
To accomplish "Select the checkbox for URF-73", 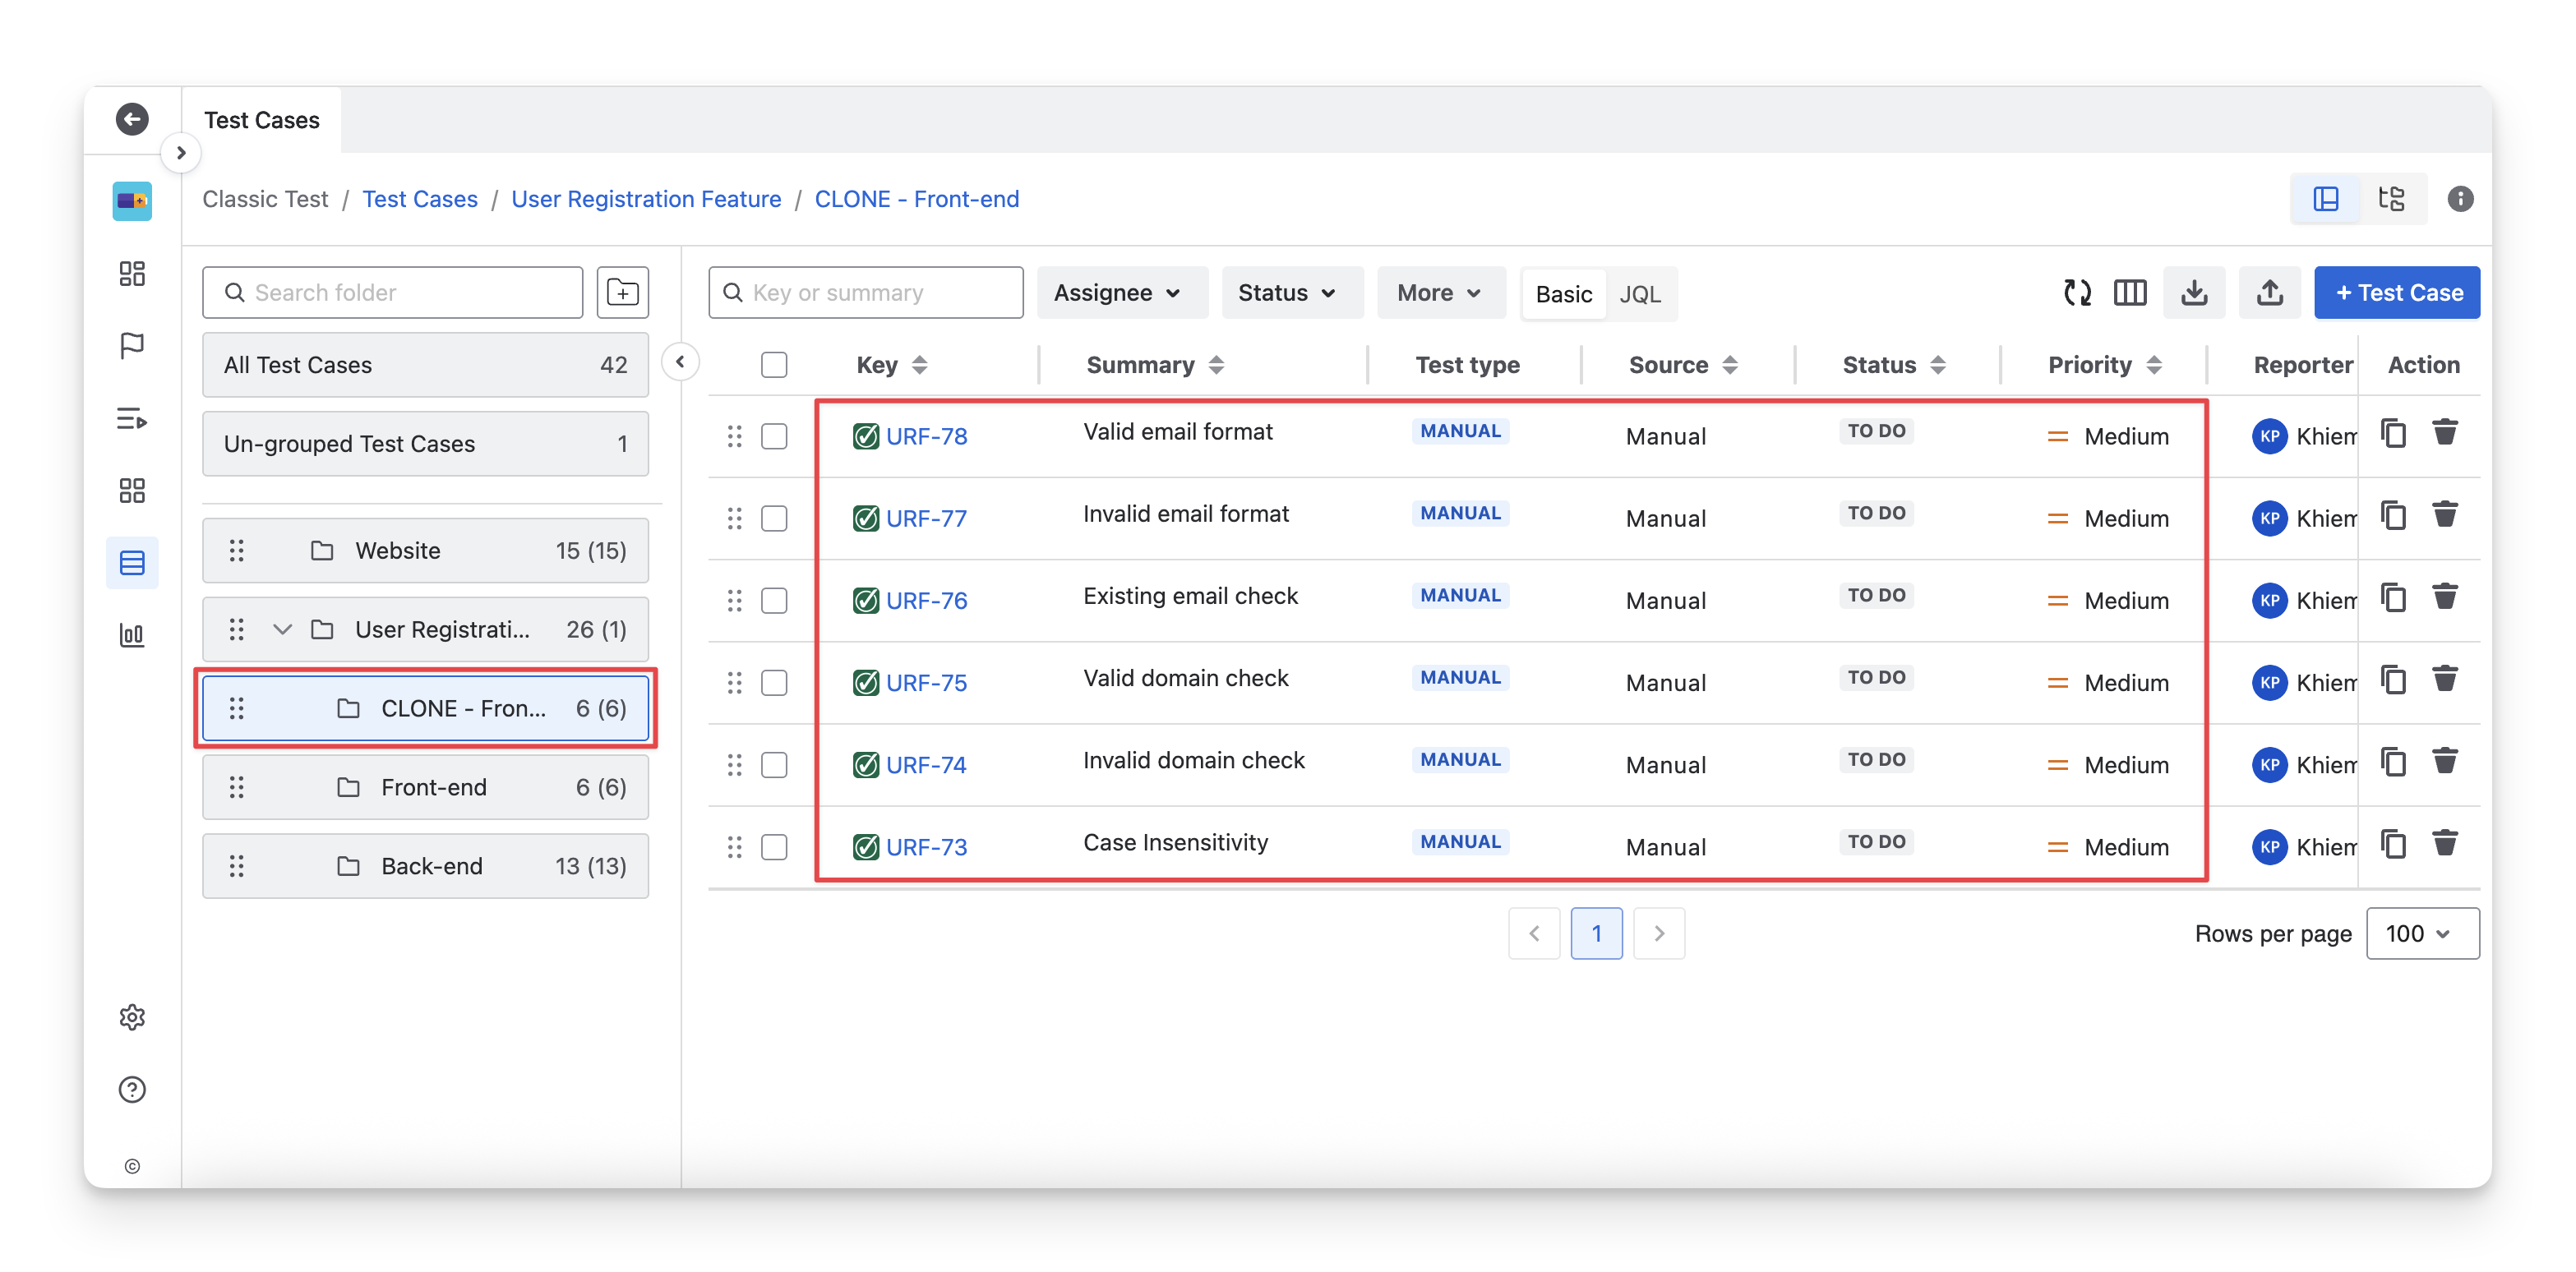I will coord(774,847).
